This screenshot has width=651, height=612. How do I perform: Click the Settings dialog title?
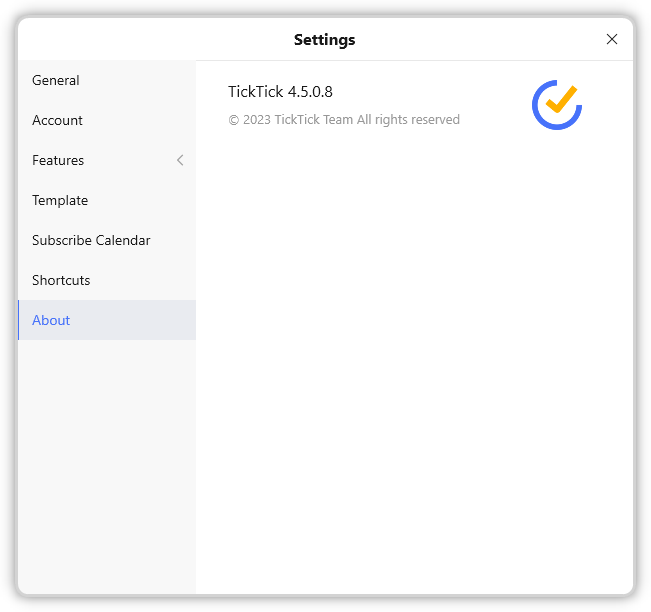(x=325, y=40)
